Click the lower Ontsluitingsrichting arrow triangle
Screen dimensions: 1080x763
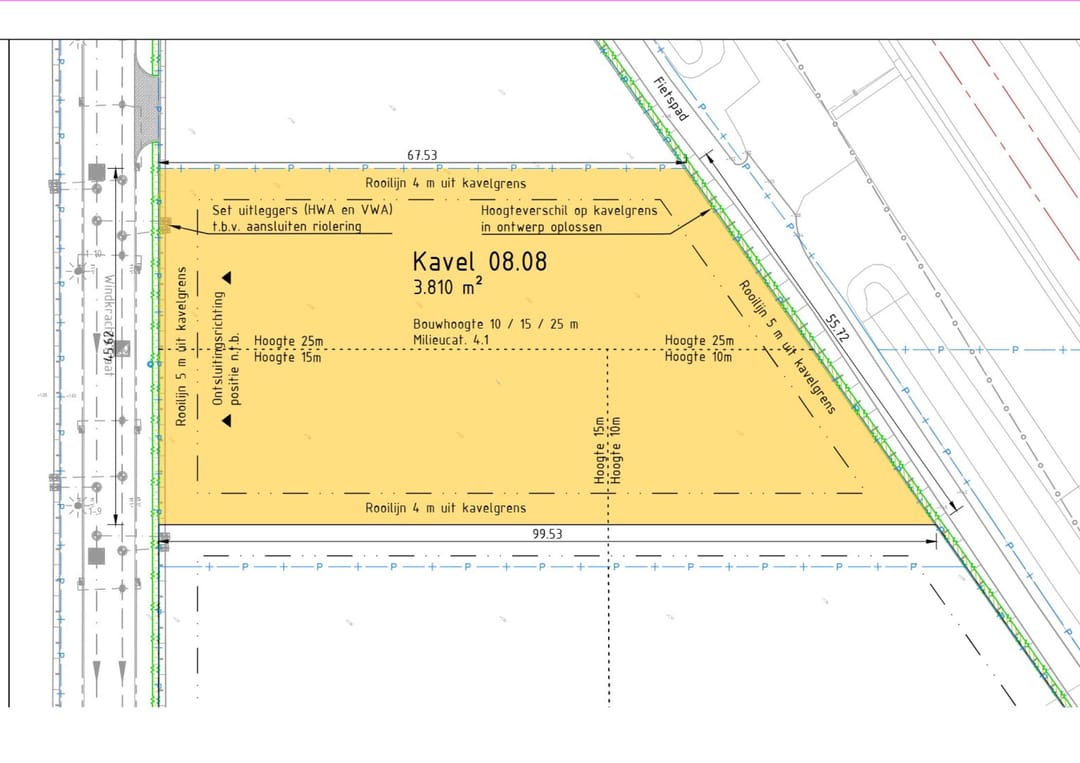click(x=227, y=421)
